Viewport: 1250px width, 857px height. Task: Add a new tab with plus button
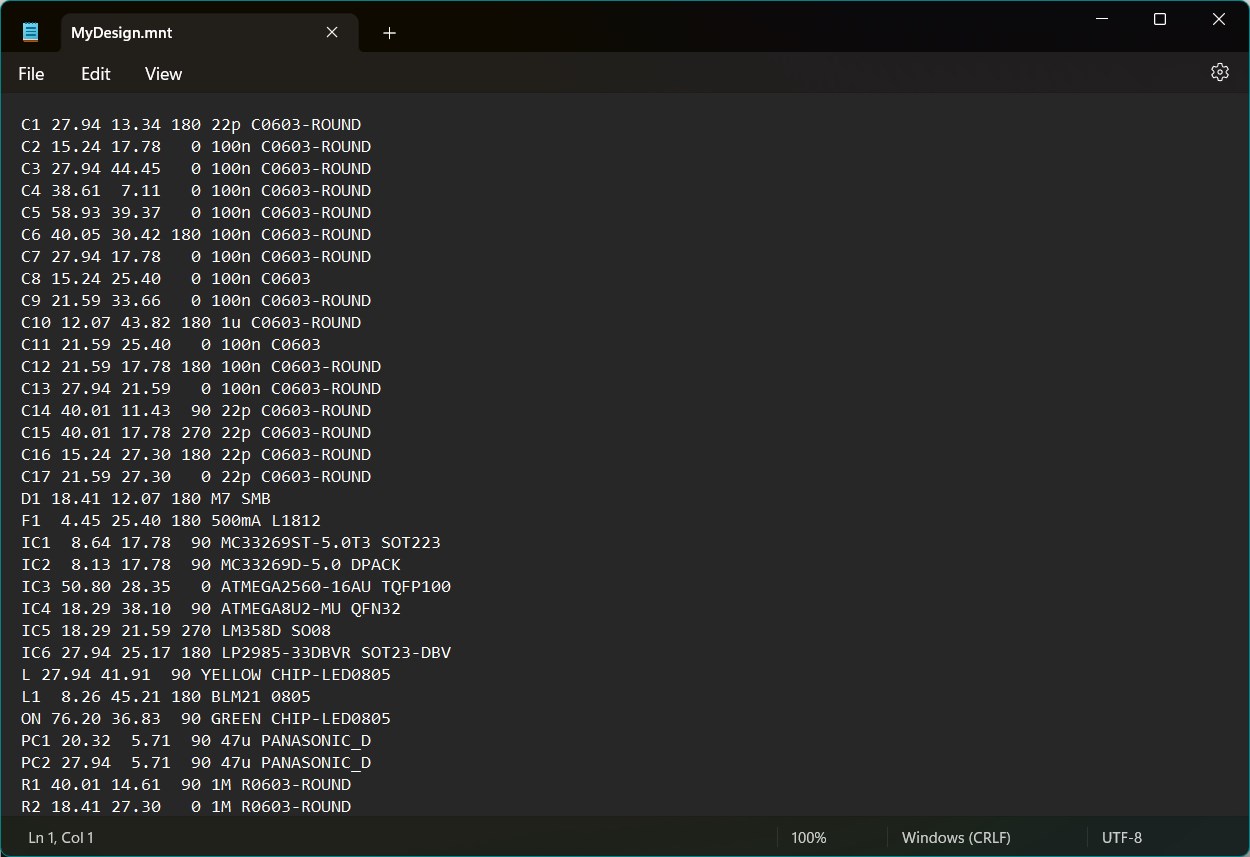click(389, 33)
